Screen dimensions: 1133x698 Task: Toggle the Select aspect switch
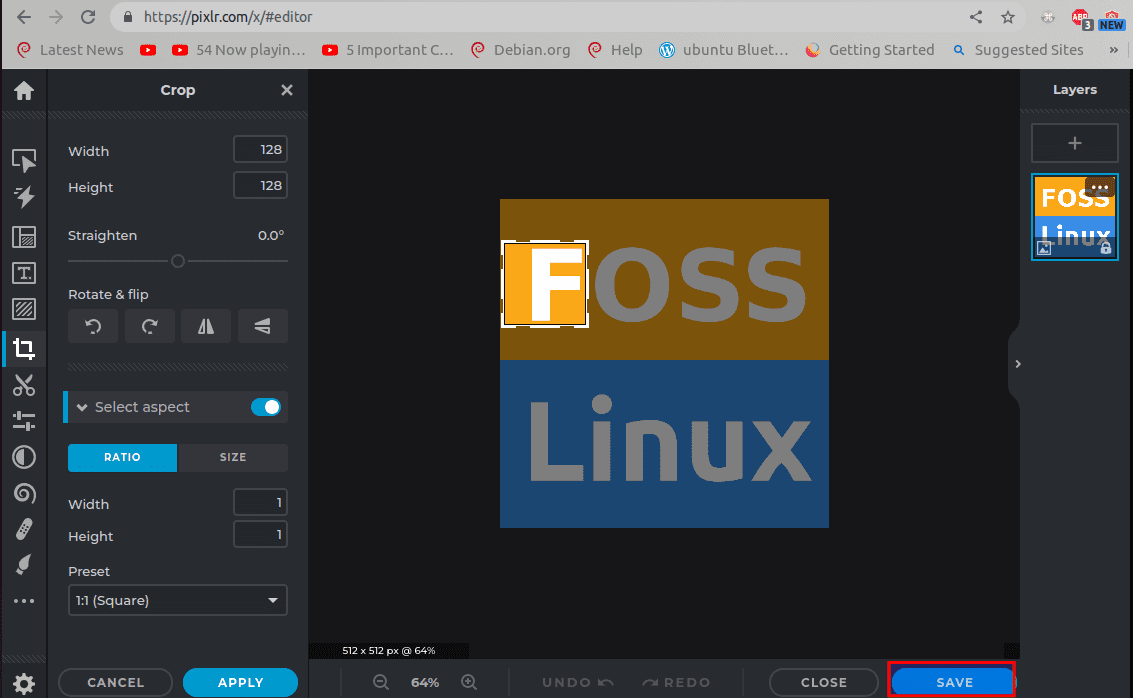[266, 407]
